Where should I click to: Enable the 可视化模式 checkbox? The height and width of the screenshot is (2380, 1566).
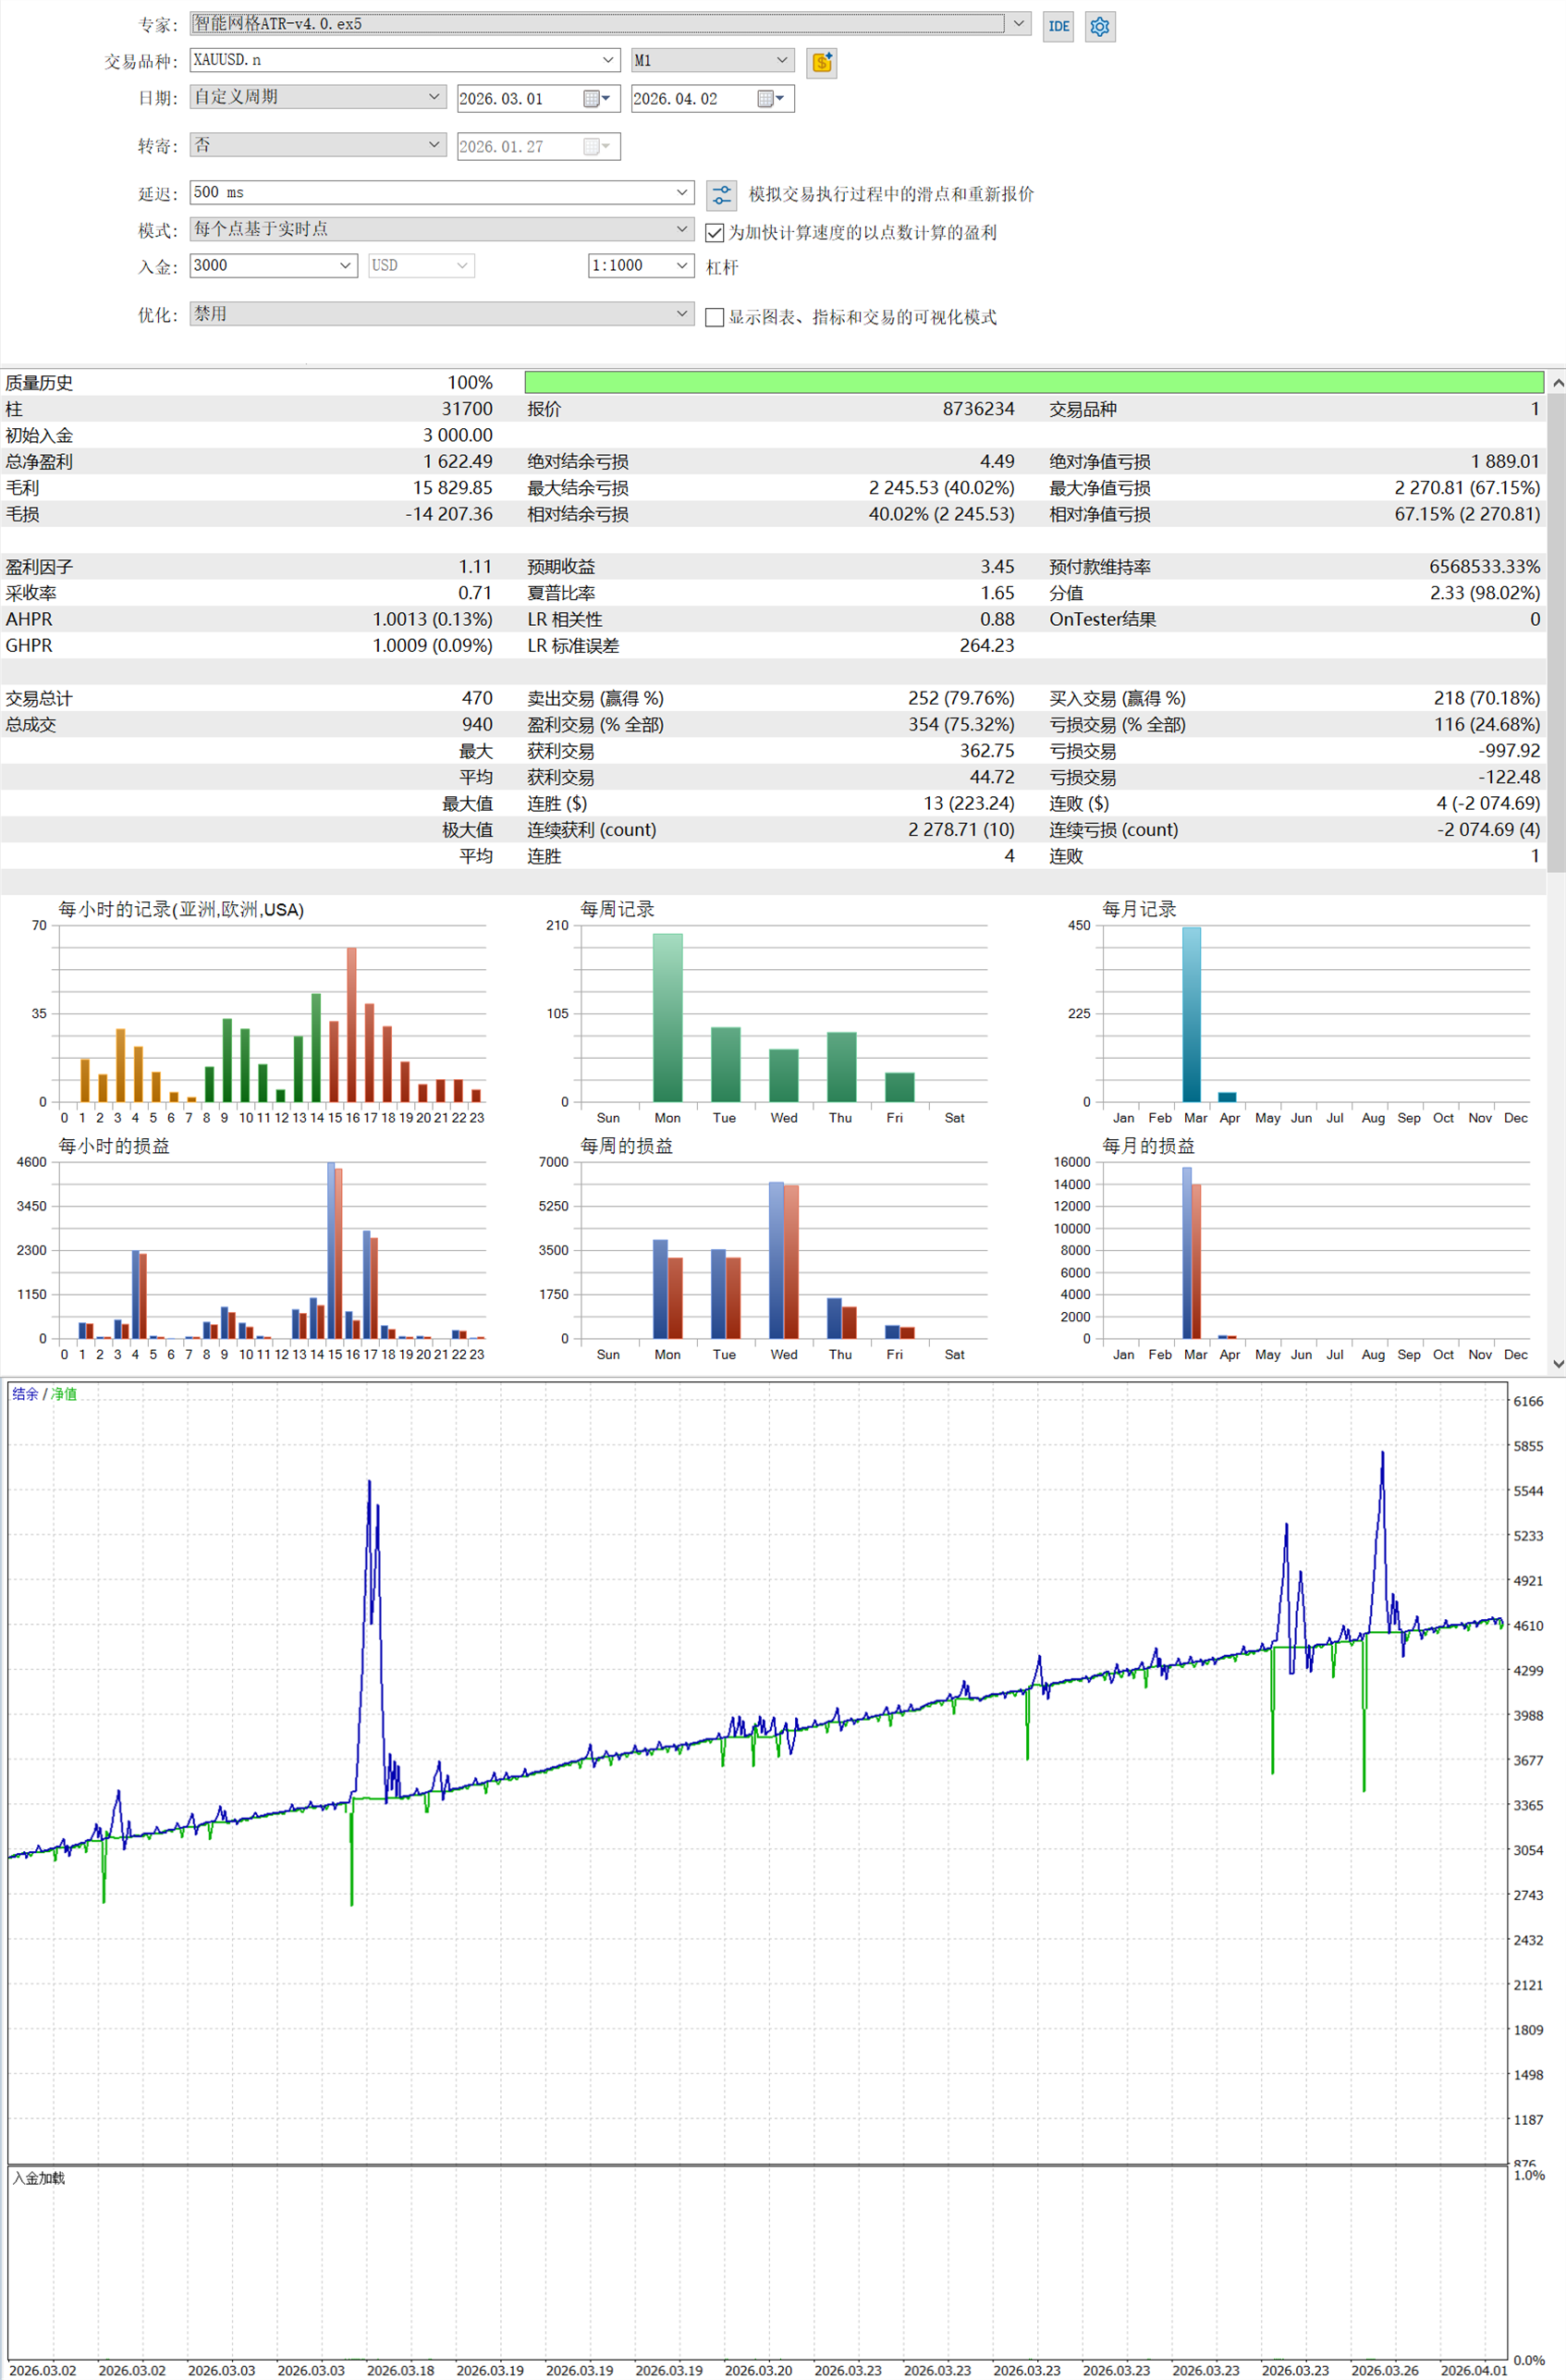coord(715,318)
